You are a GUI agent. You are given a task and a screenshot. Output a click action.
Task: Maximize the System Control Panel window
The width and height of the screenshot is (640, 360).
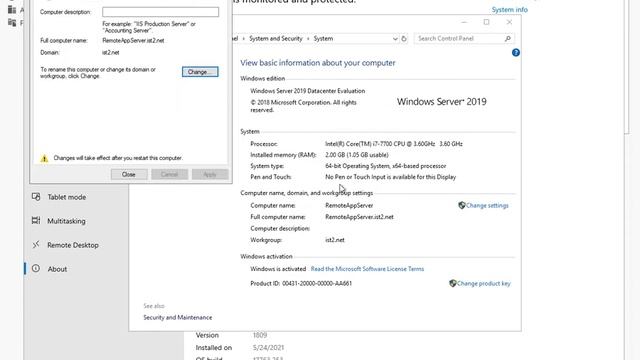coord(487,22)
